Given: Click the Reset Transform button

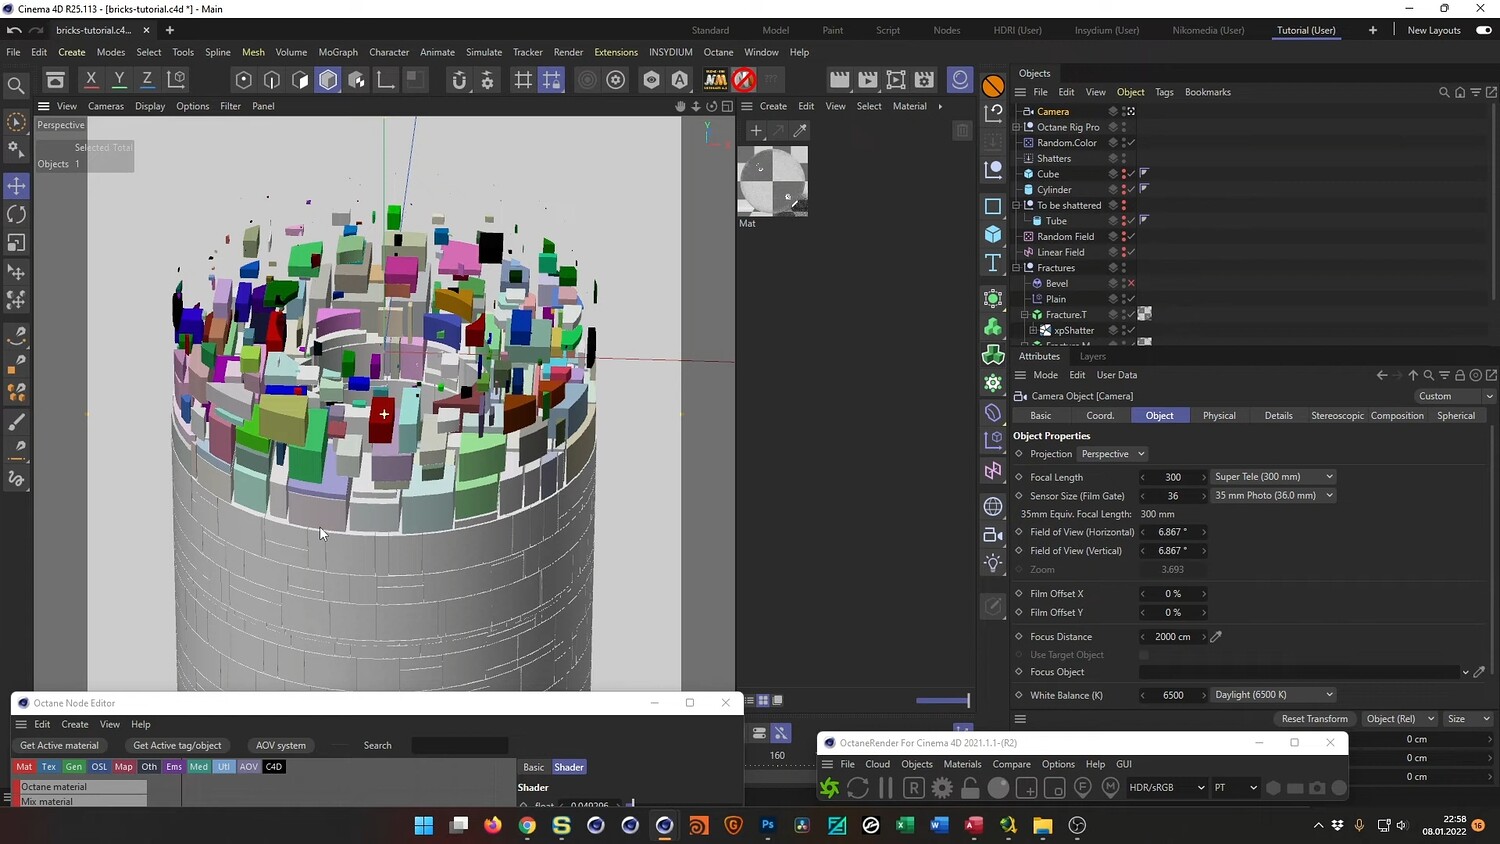Looking at the screenshot, I should 1315,719.
